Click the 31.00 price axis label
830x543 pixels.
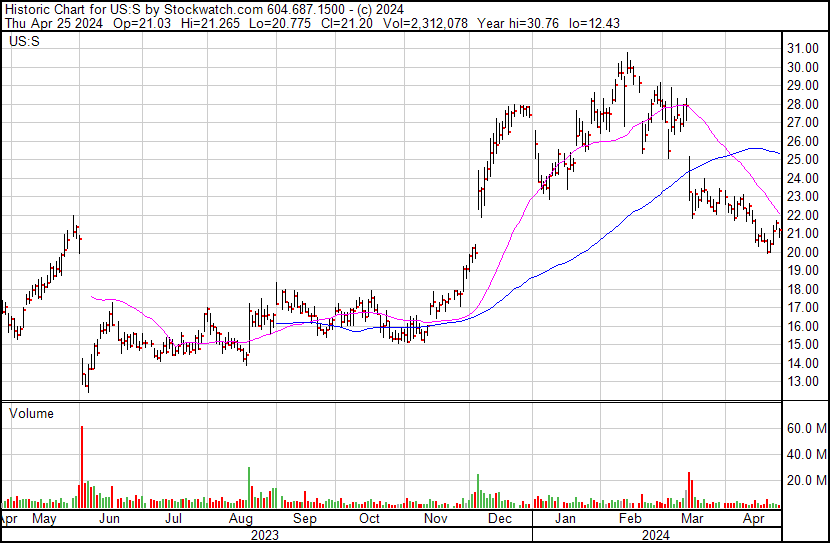pyautogui.click(x=803, y=49)
